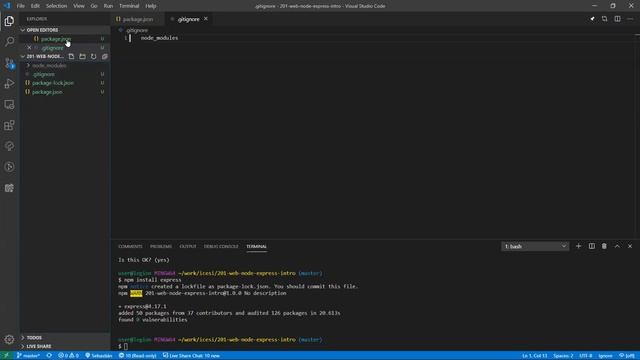Open the Go menu
Screen dimensions: 640x360
(94, 6)
